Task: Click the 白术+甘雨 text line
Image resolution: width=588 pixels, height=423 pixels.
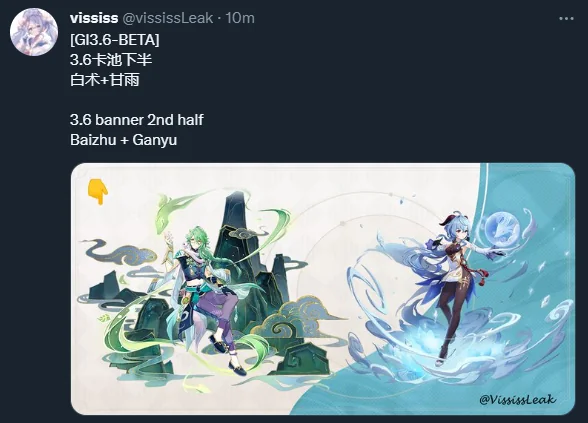Action: pyautogui.click(x=105, y=80)
